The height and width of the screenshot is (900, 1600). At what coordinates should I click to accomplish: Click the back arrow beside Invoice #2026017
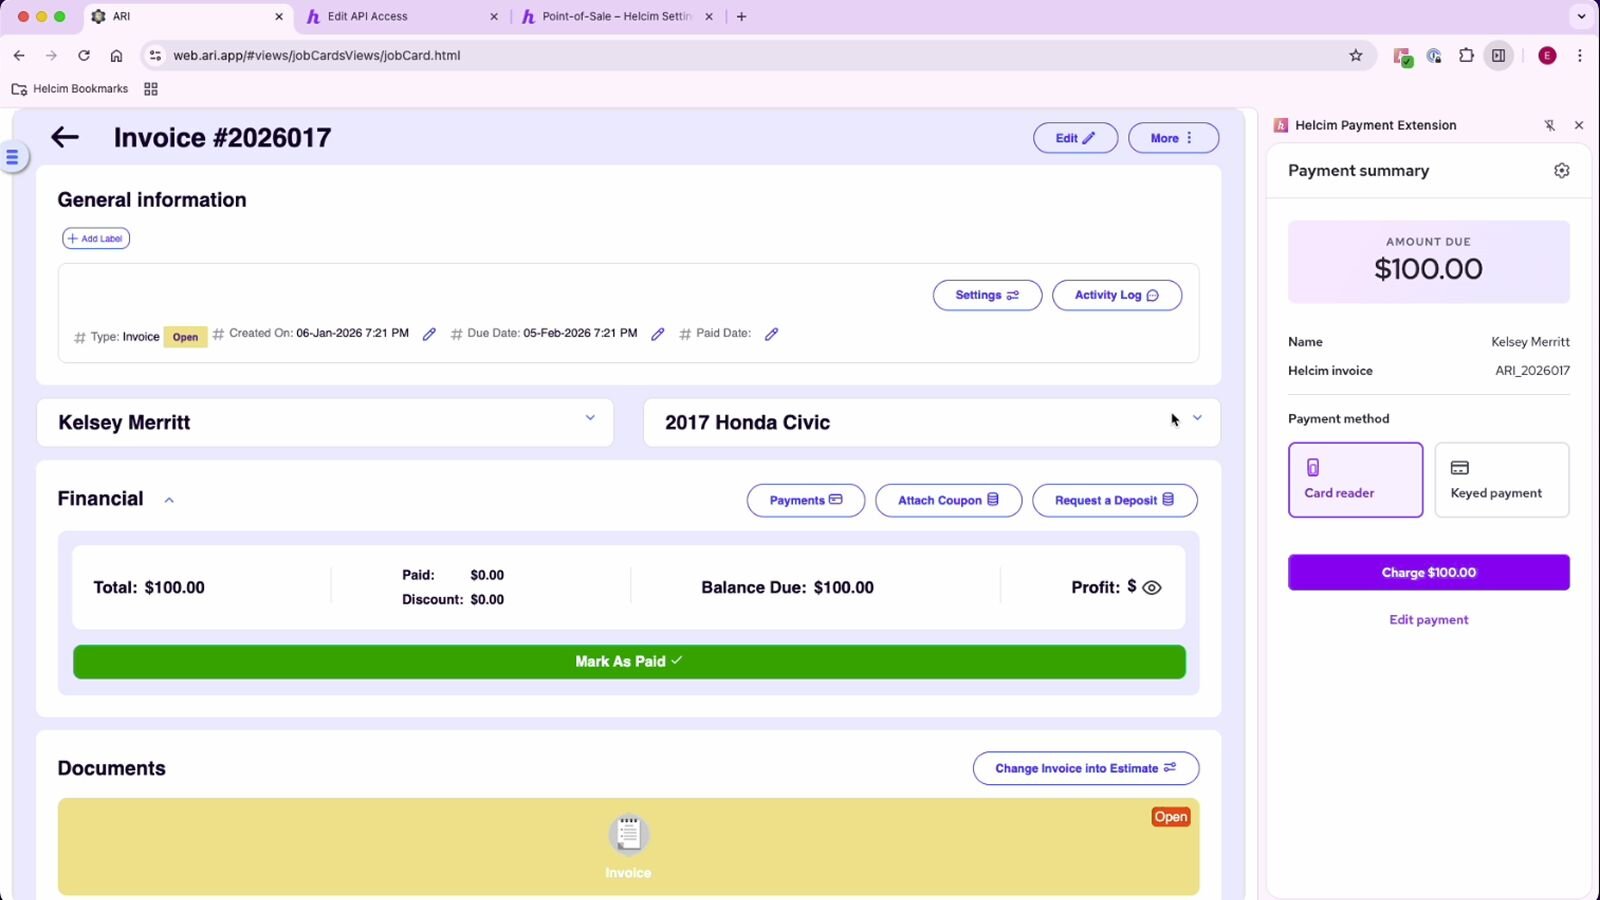pos(65,138)
